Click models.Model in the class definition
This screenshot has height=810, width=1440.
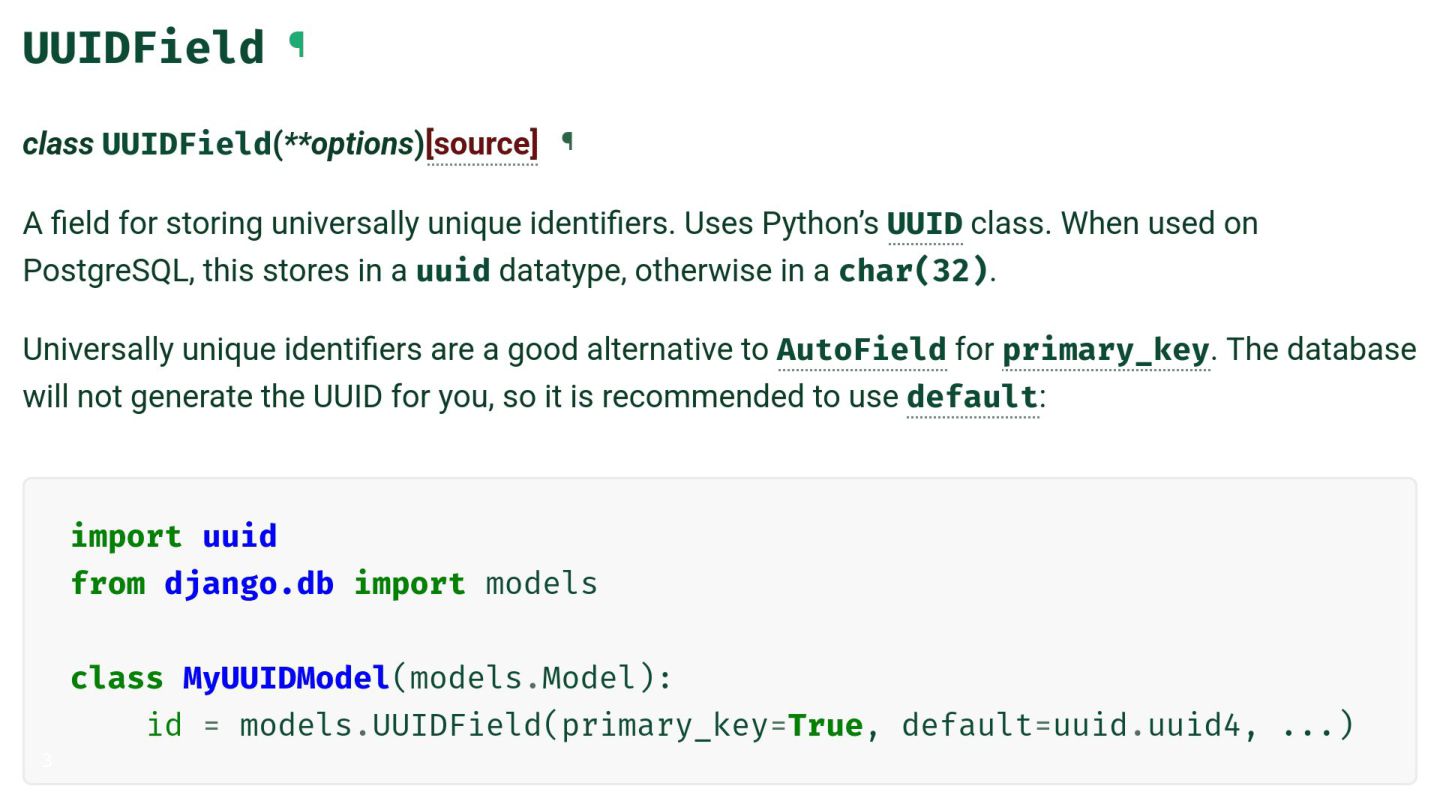click(523, 678)
